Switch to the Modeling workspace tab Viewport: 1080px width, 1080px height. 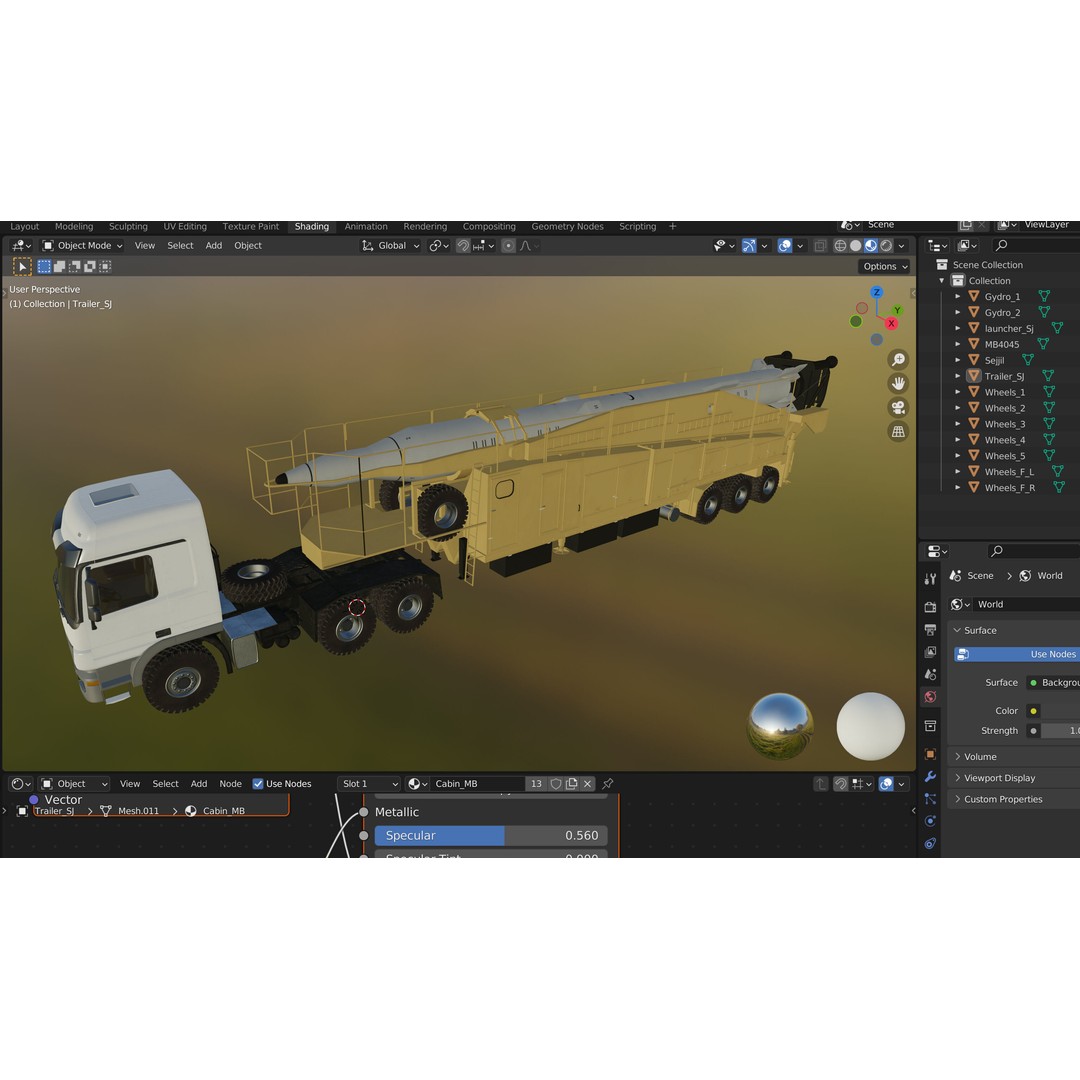click(x=74, y=227)
